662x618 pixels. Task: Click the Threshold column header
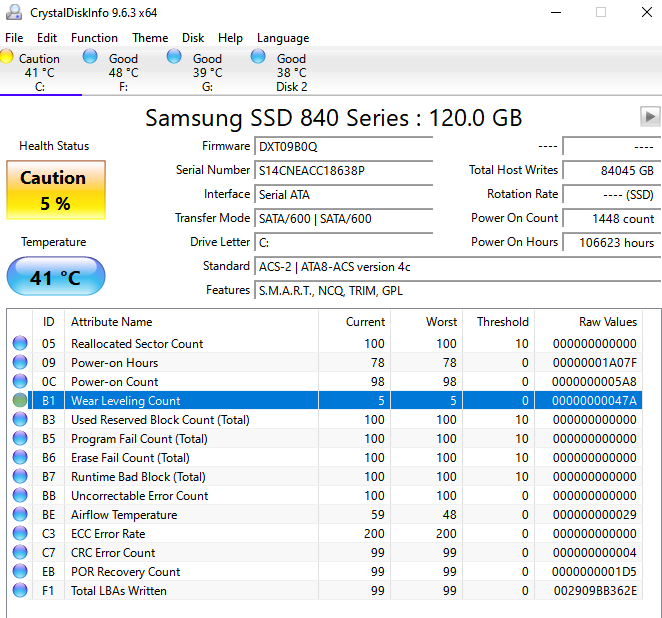[499, 322]
